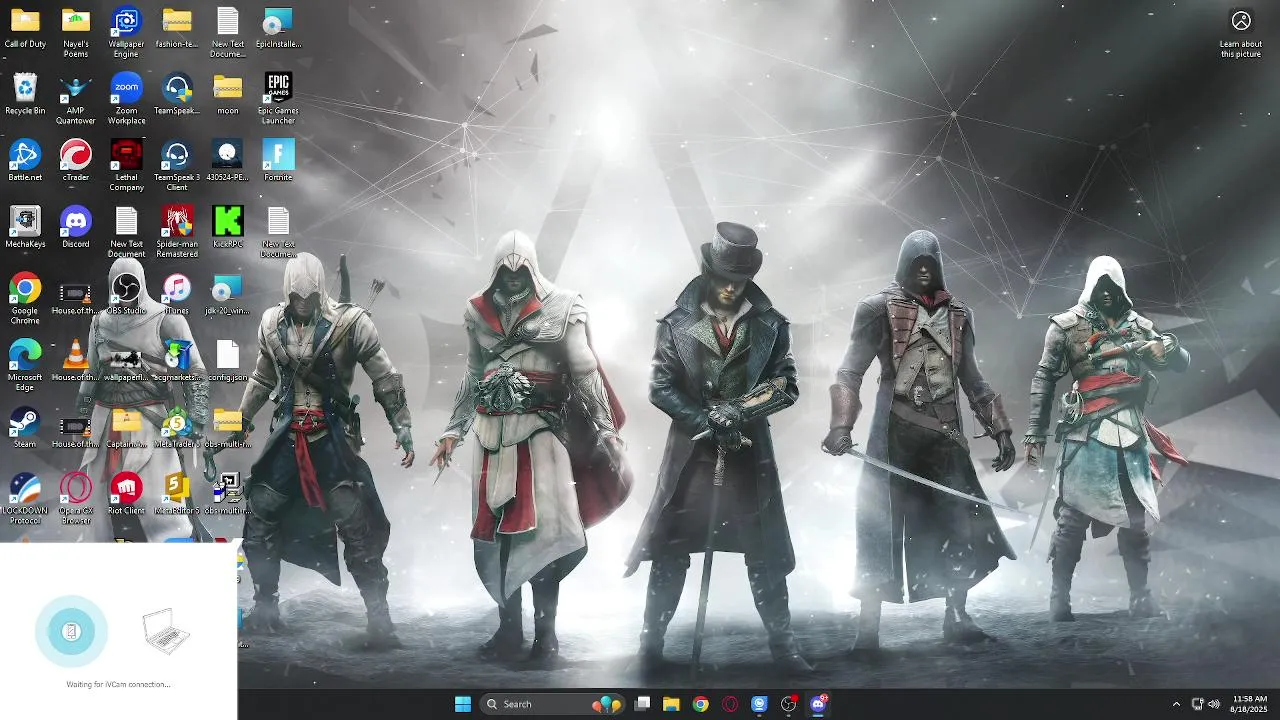
Task: Open Discord from the taskbar
Action: (x=819, y=704)
